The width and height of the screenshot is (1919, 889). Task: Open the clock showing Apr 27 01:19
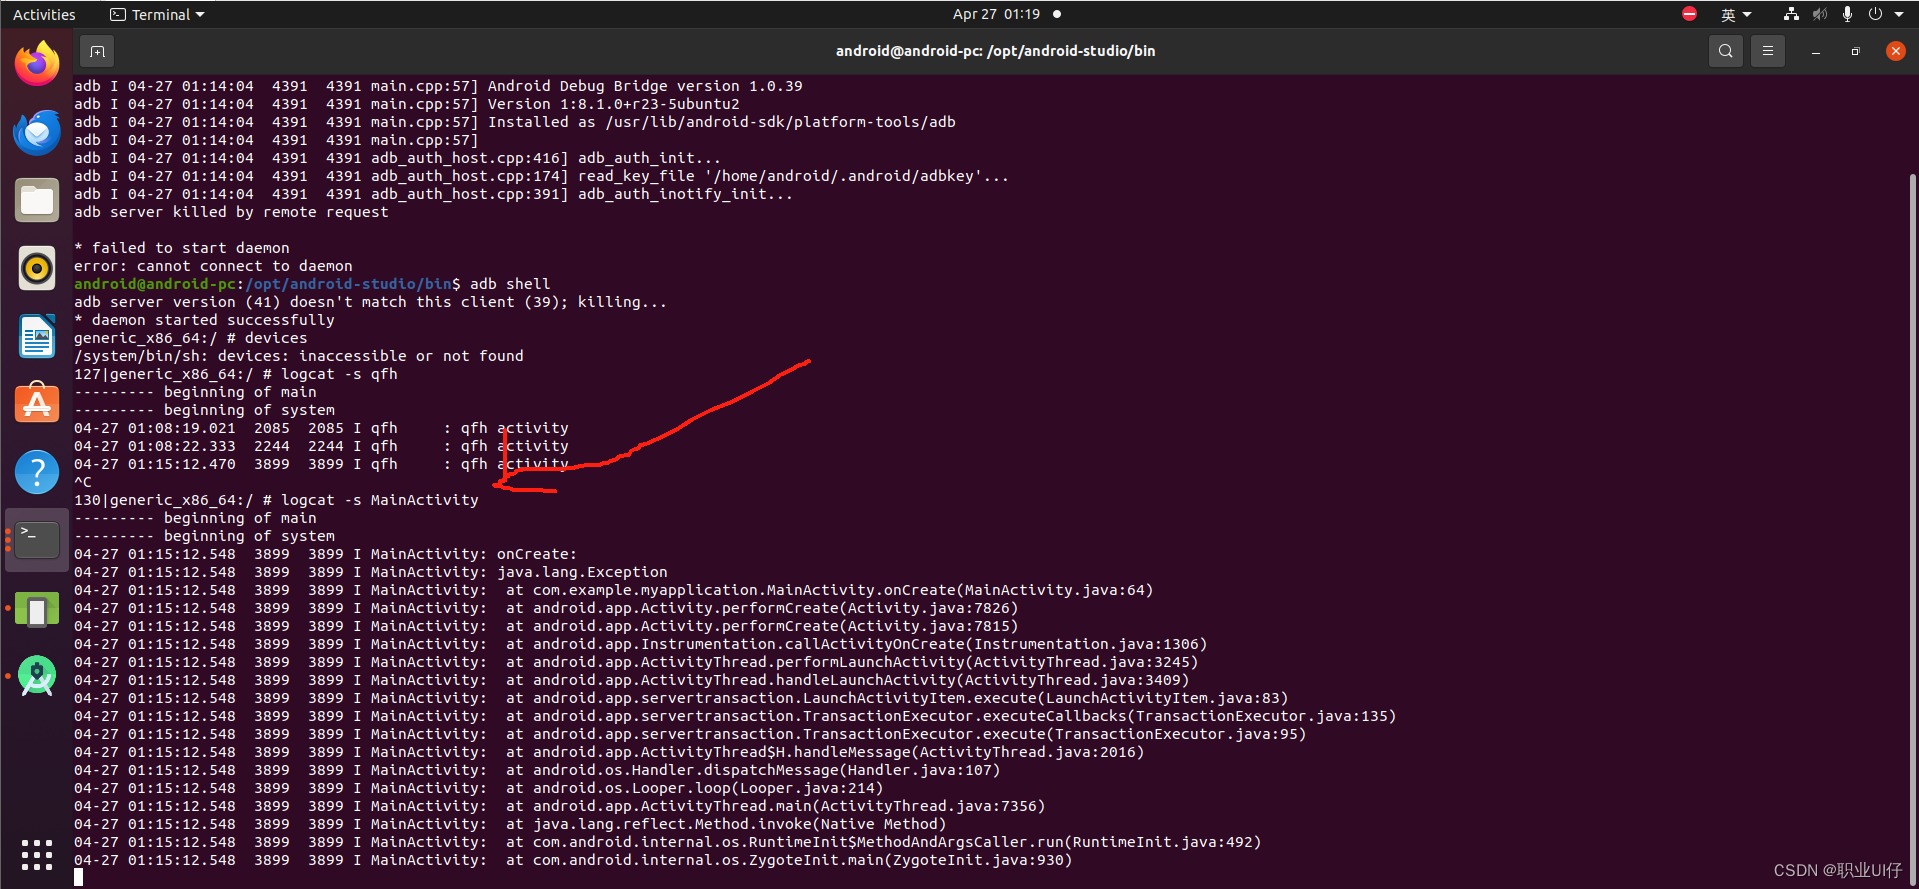click(x=996, y=14)
